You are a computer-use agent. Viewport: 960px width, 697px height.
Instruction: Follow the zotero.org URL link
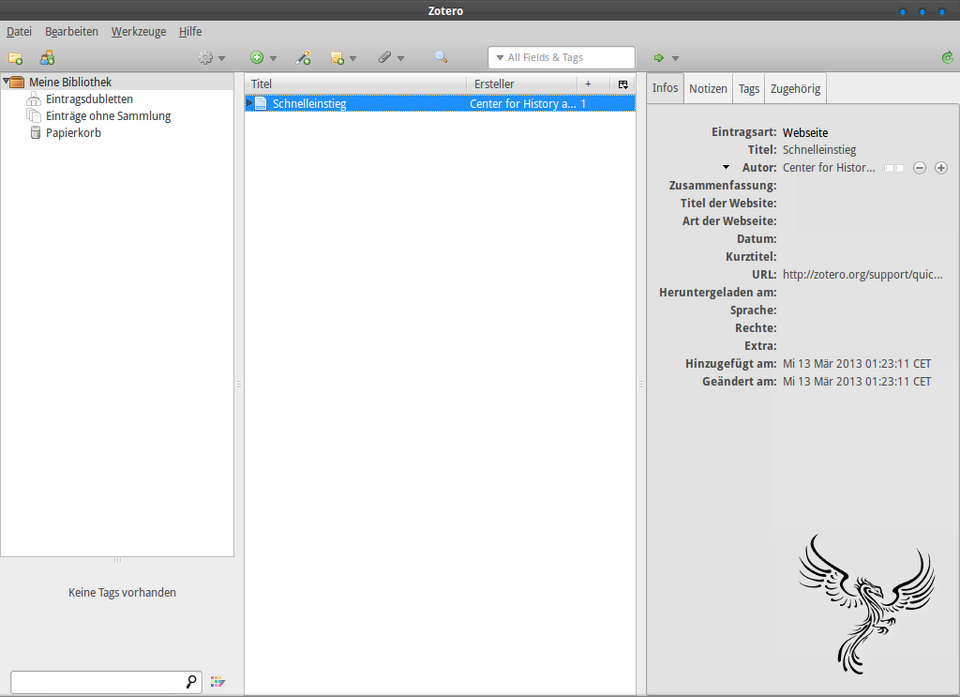point(862,274)
